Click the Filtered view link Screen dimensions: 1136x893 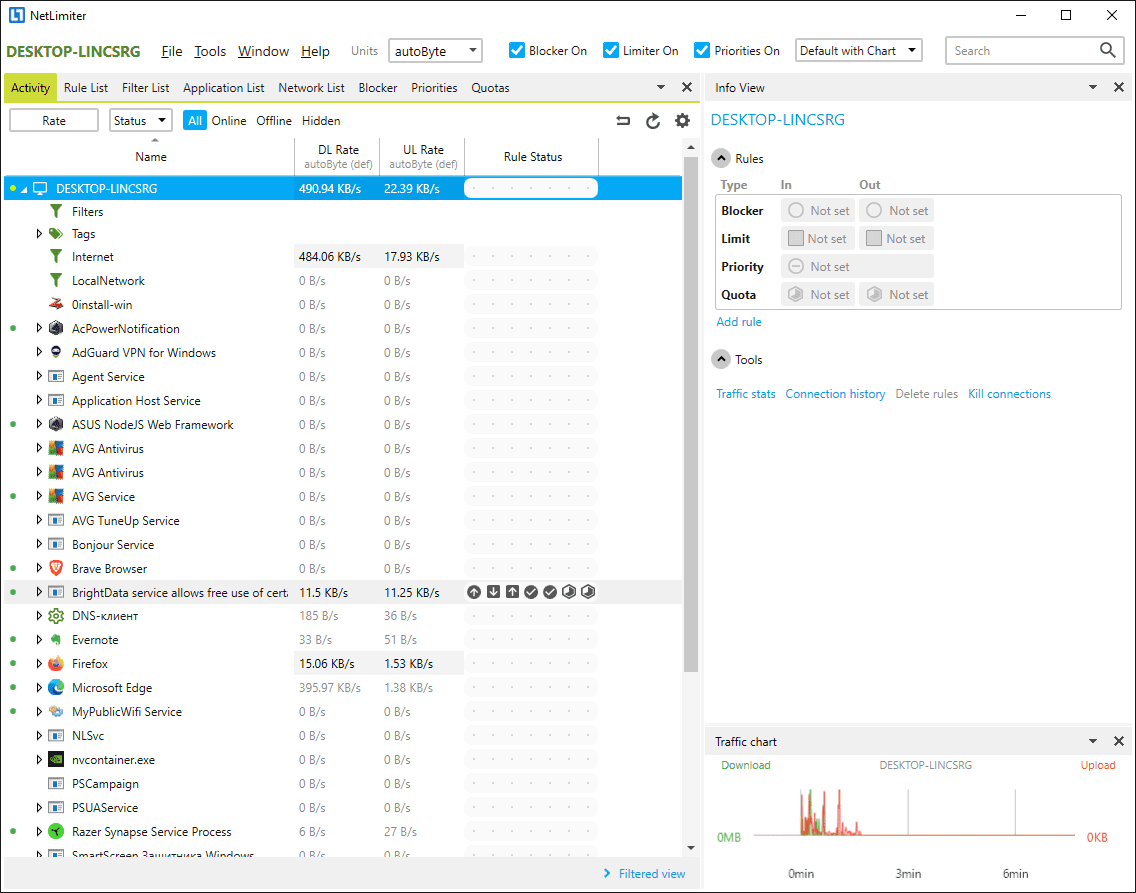651,873
